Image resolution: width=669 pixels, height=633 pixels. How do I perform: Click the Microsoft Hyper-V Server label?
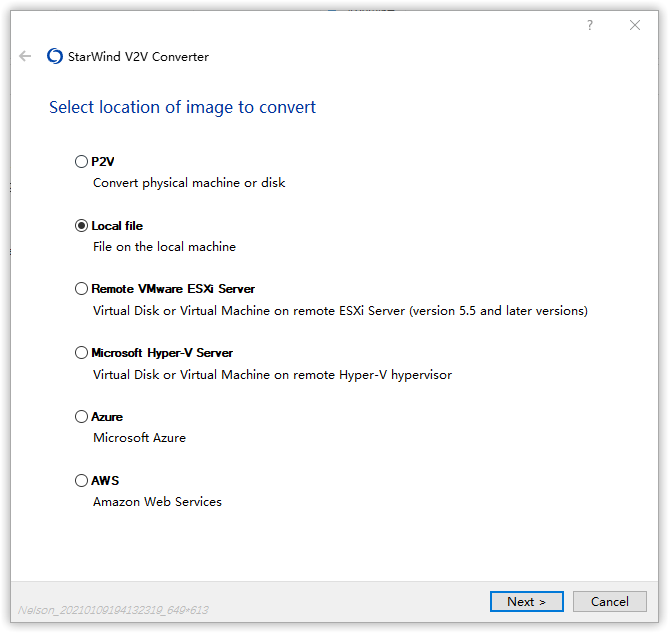point(162,353)
